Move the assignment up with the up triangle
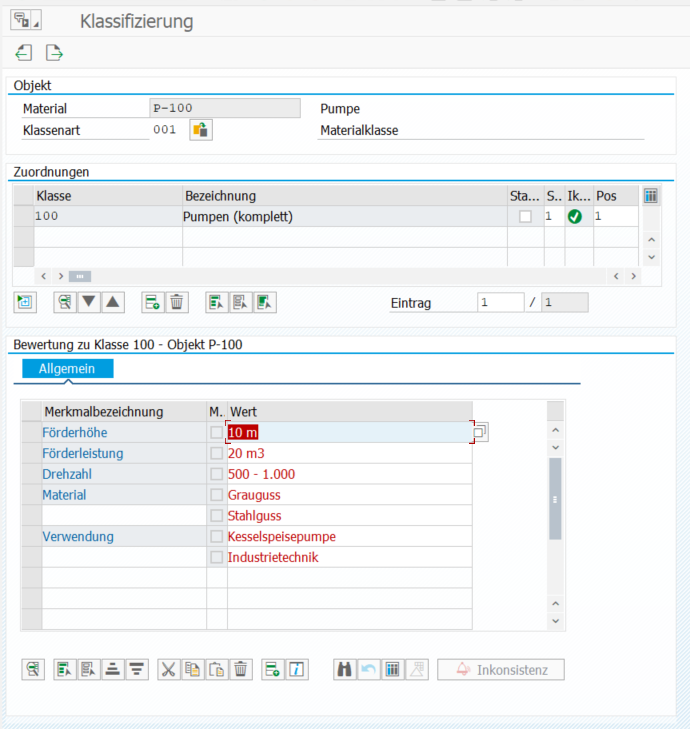The height and width of the screenshot is (729, 690). point(113,303)
